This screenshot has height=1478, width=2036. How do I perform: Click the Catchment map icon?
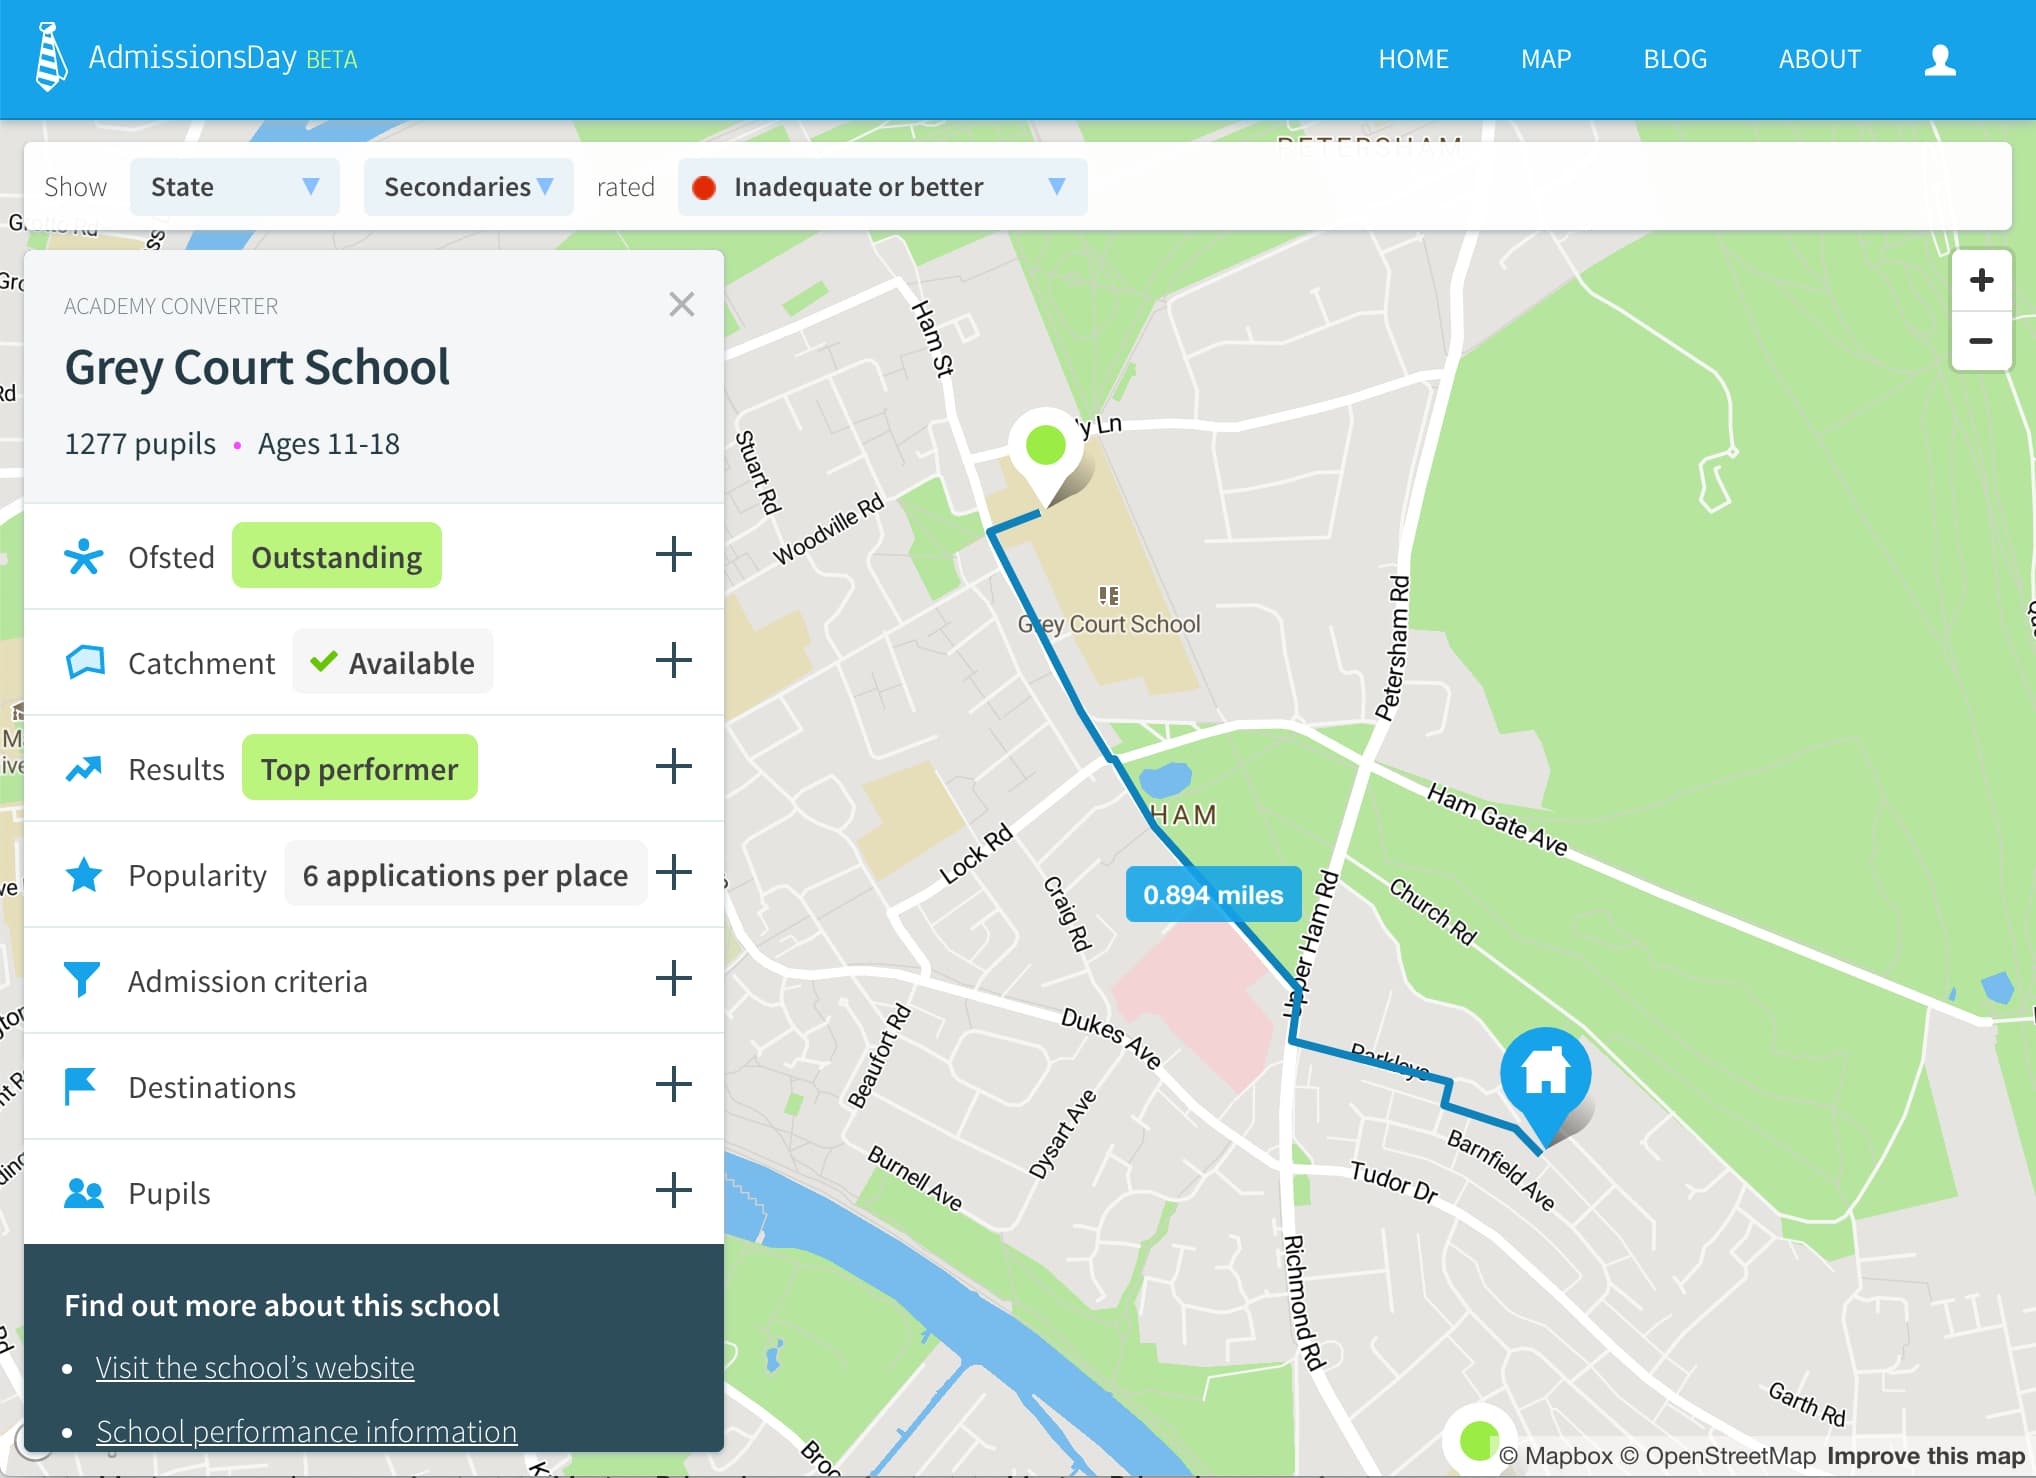tap(85, 662)
